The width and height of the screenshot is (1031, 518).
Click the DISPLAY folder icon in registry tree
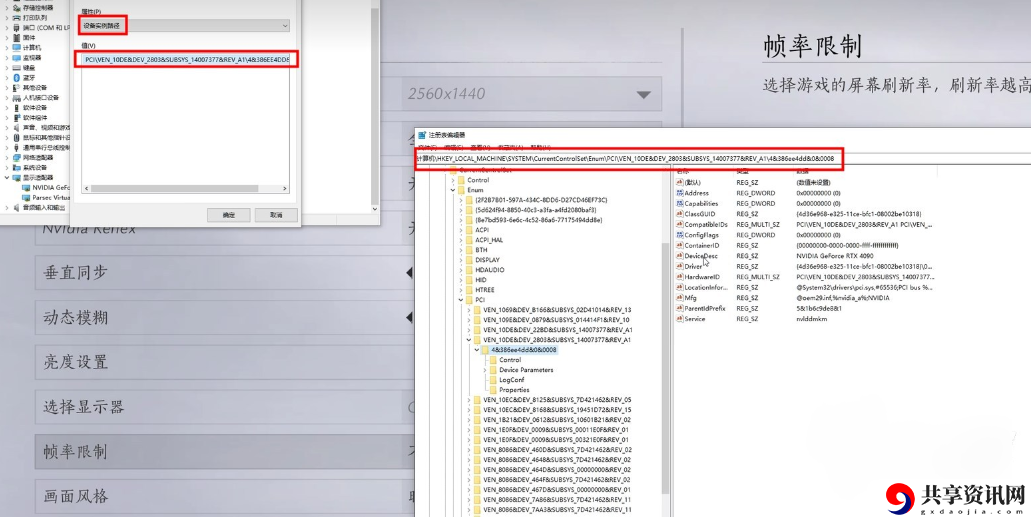[x=469, y=260]
